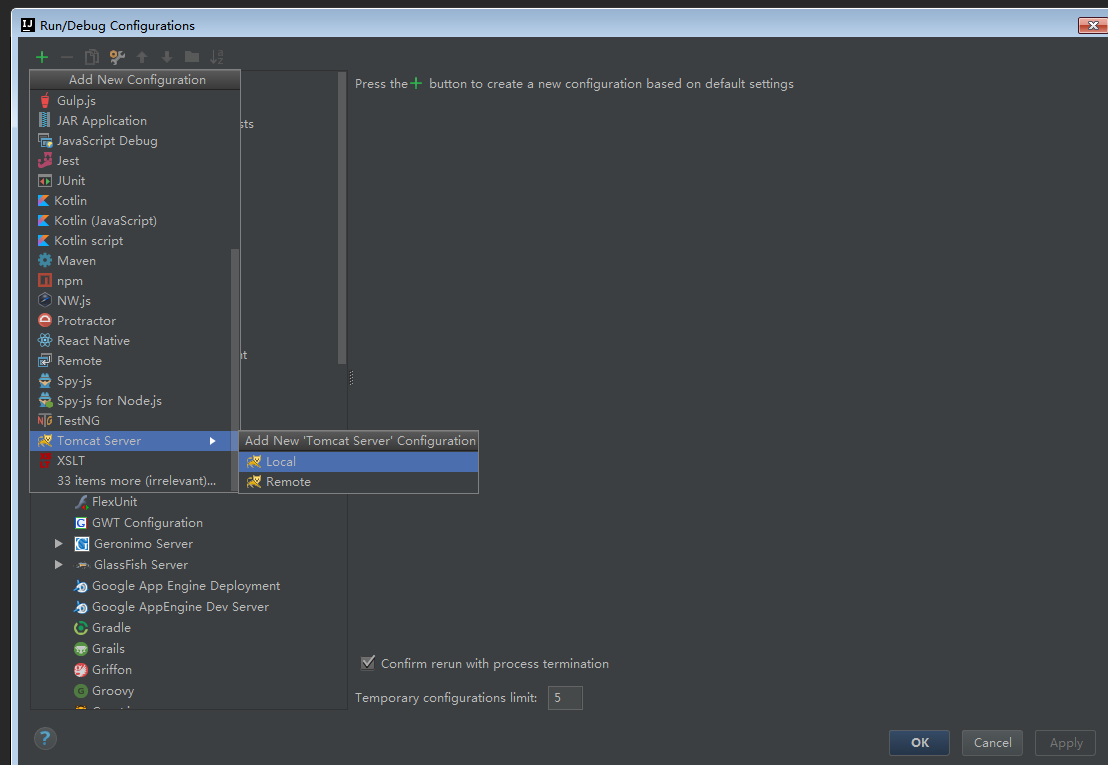The width and height of the screenshot is (1108, 765).
Task: Click the JUnit icon
Action: point(45,181)
